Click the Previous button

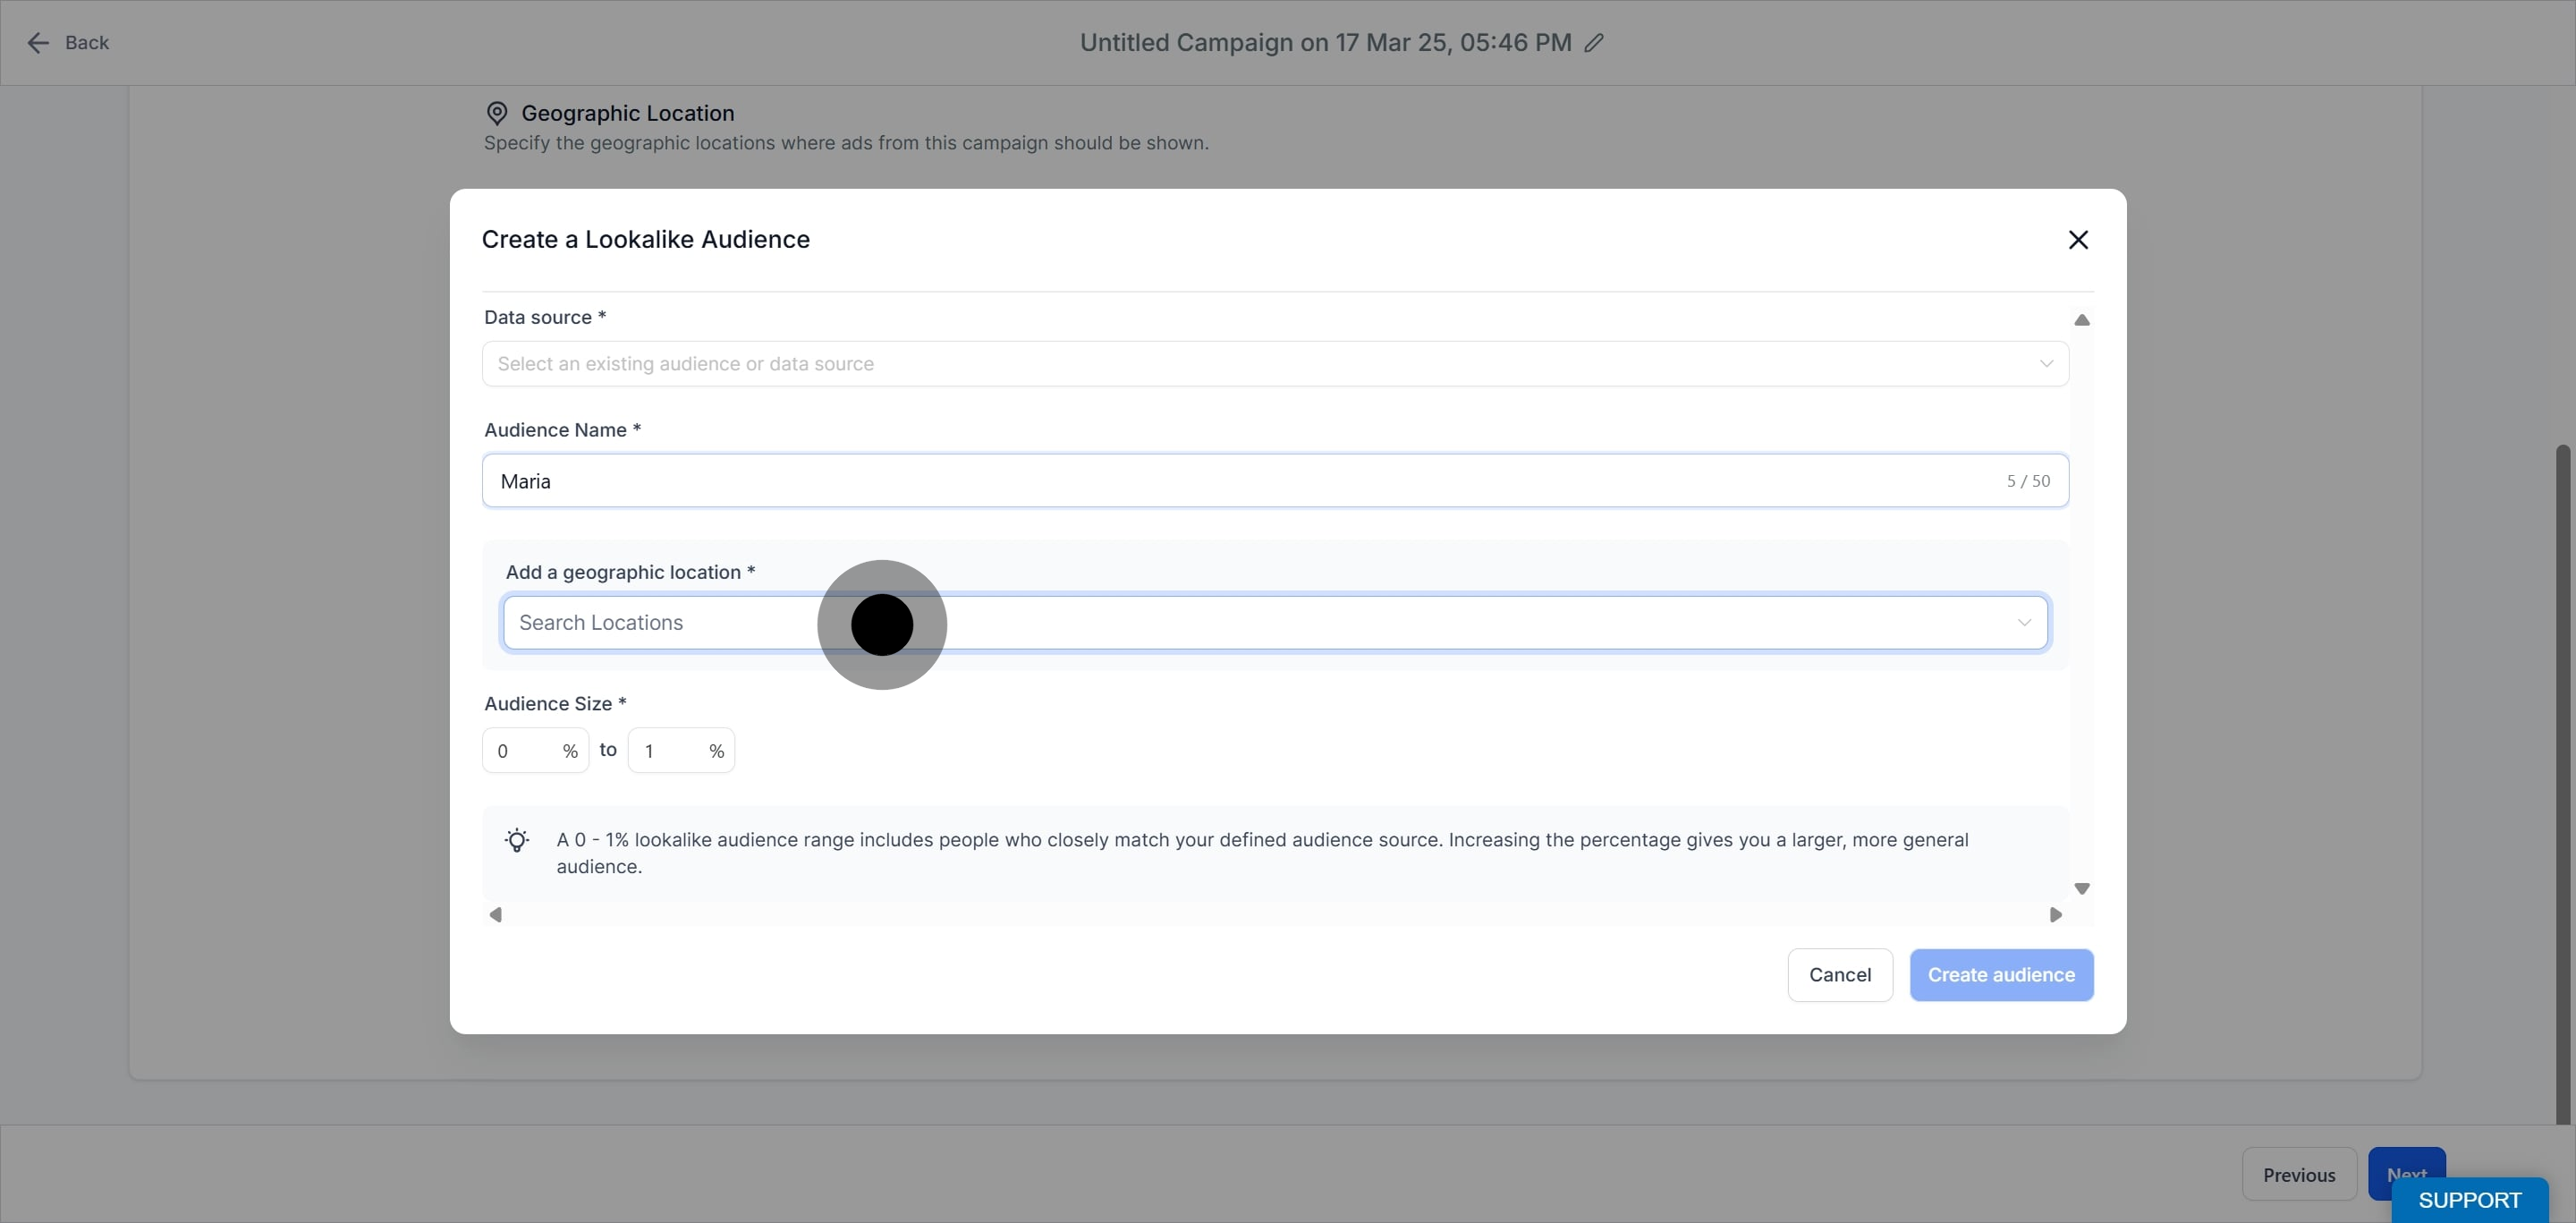[x=2299, y=1175]
